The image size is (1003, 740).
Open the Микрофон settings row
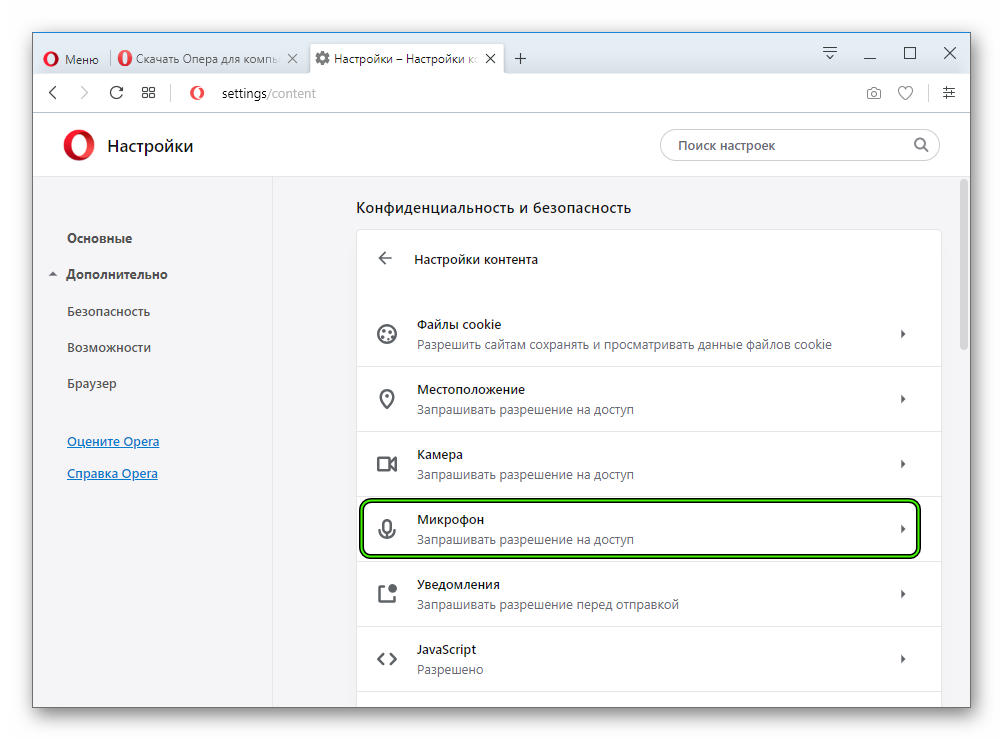tap(640, 529)
